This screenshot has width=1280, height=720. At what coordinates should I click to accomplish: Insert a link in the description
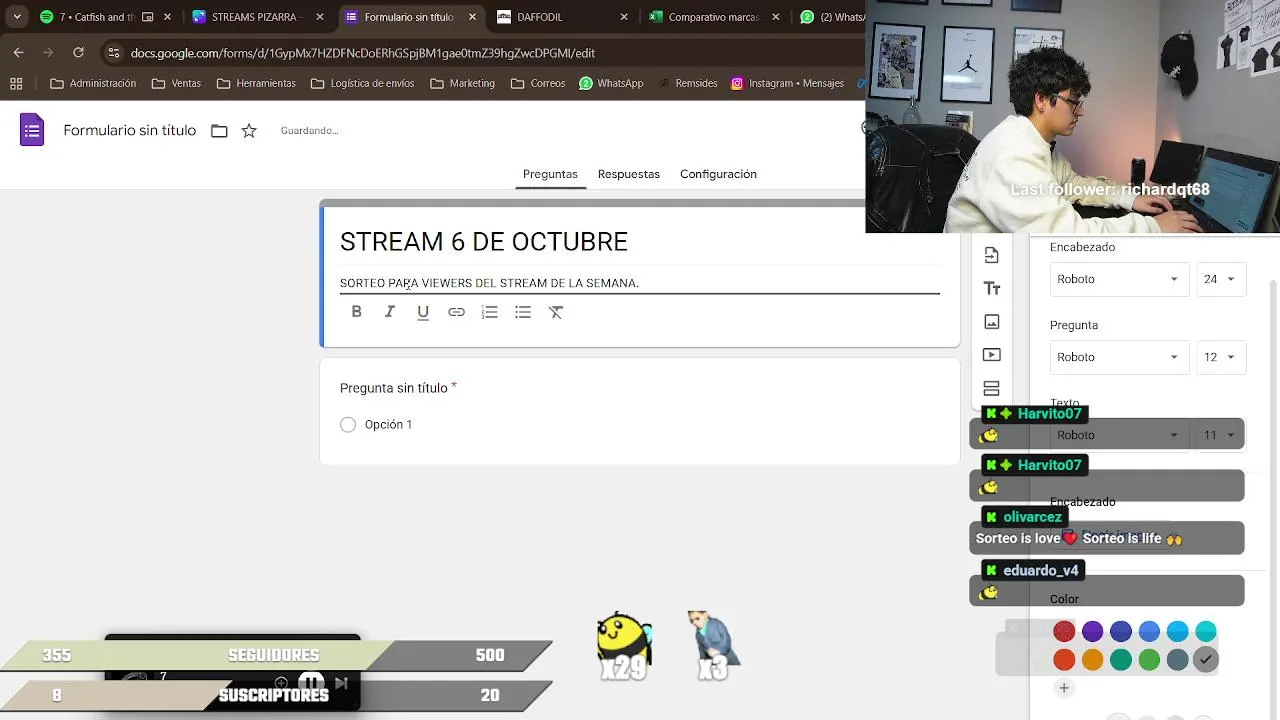(456, 312)
